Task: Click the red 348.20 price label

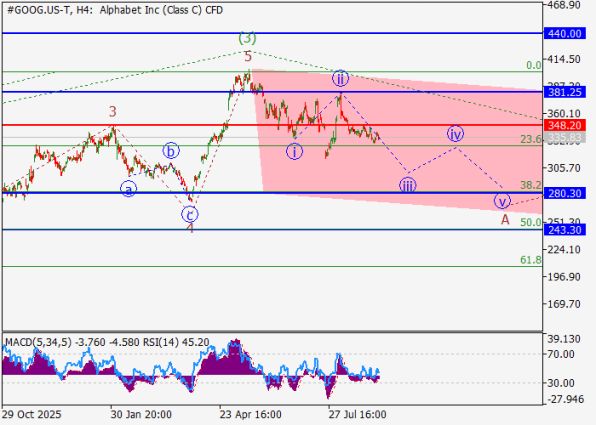Action: pos(564,125)
